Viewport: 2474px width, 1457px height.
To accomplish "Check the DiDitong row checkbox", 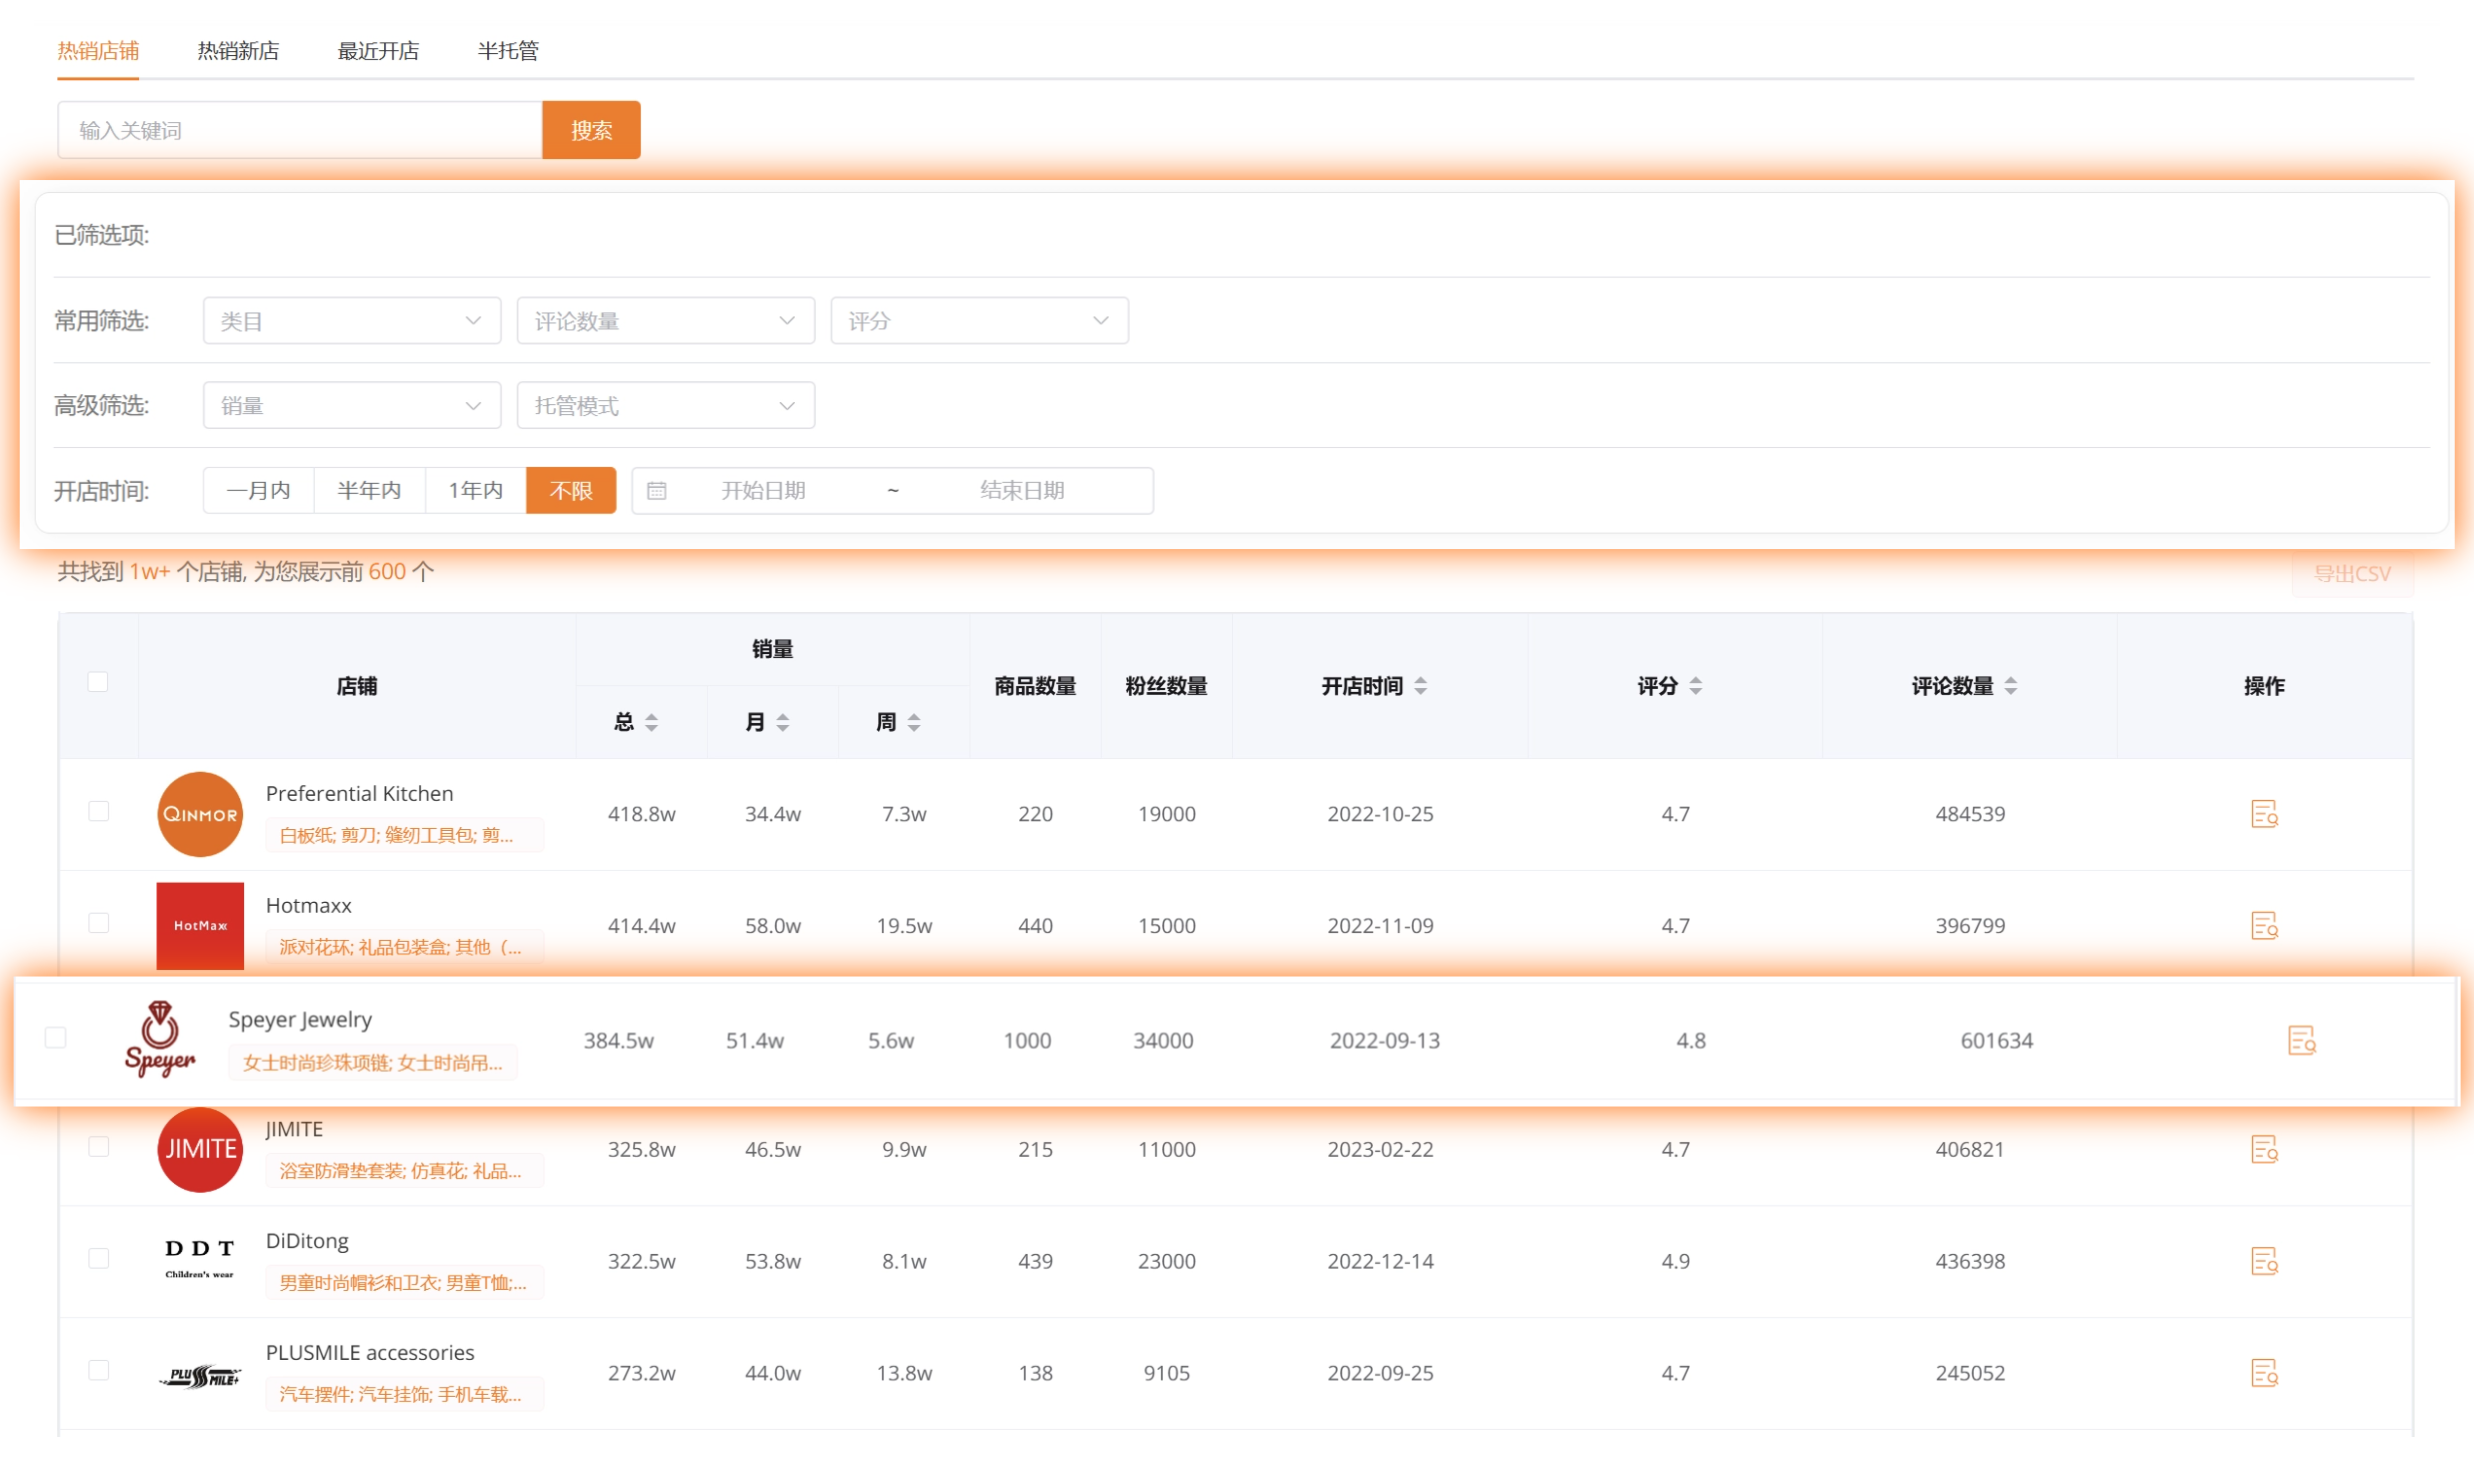I will coord(98,1259).
